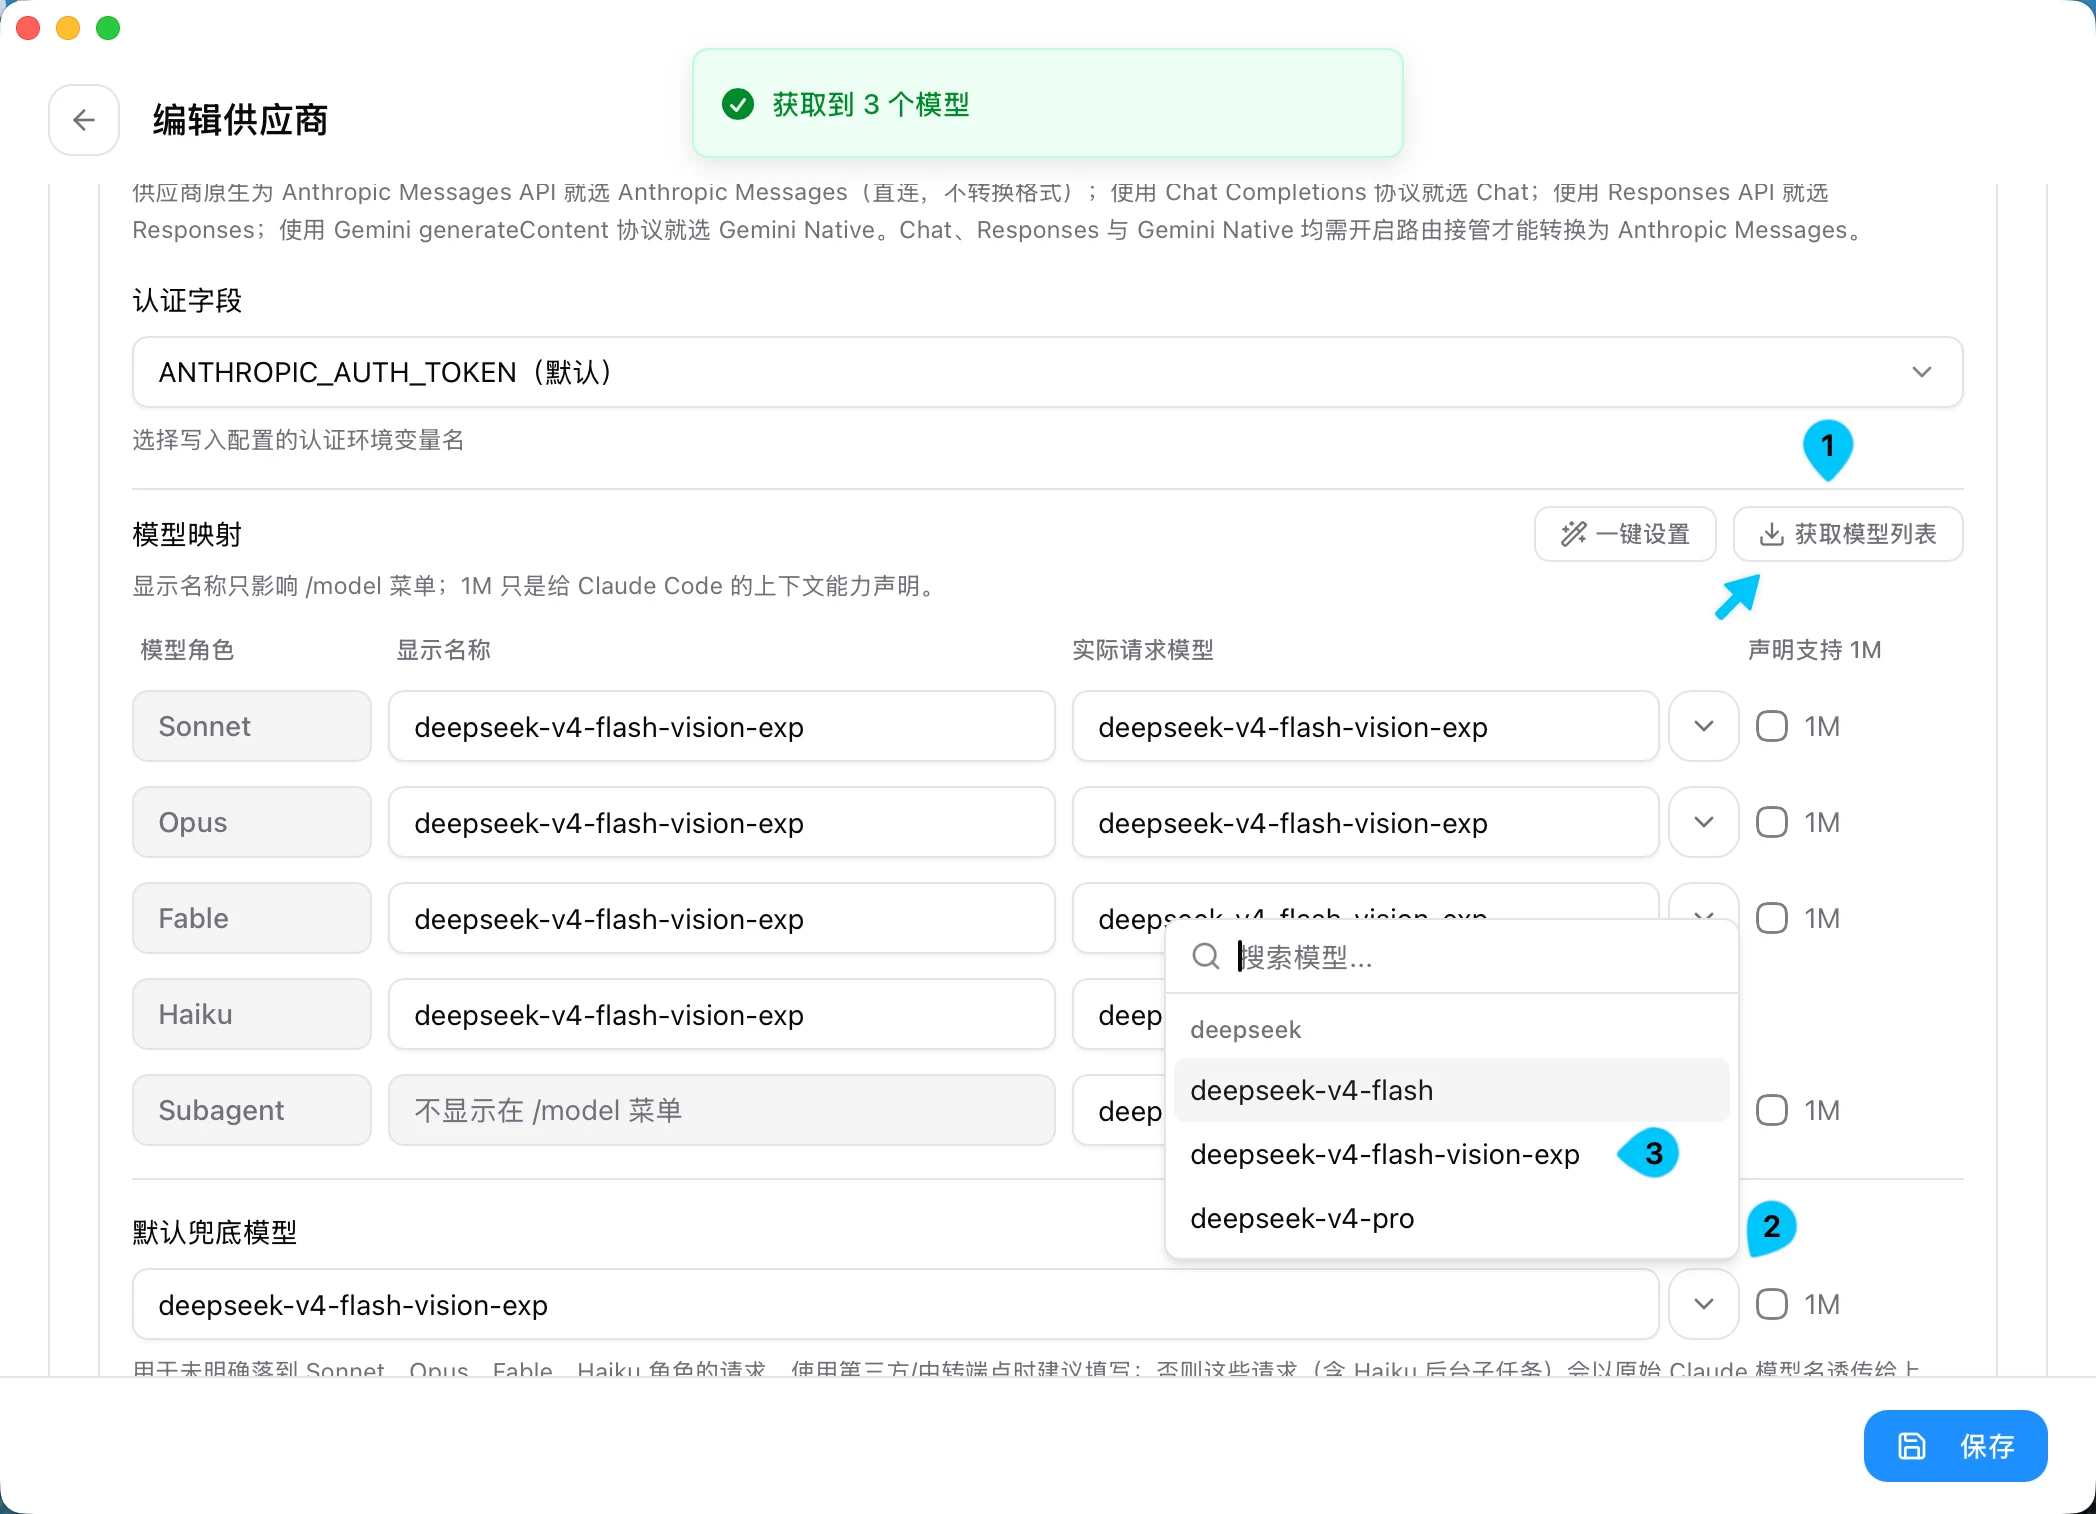Viewport: 2096px width, 1514px height.
Task: Edit the Opus actual request model field
Action: (x=1365, y=822)
